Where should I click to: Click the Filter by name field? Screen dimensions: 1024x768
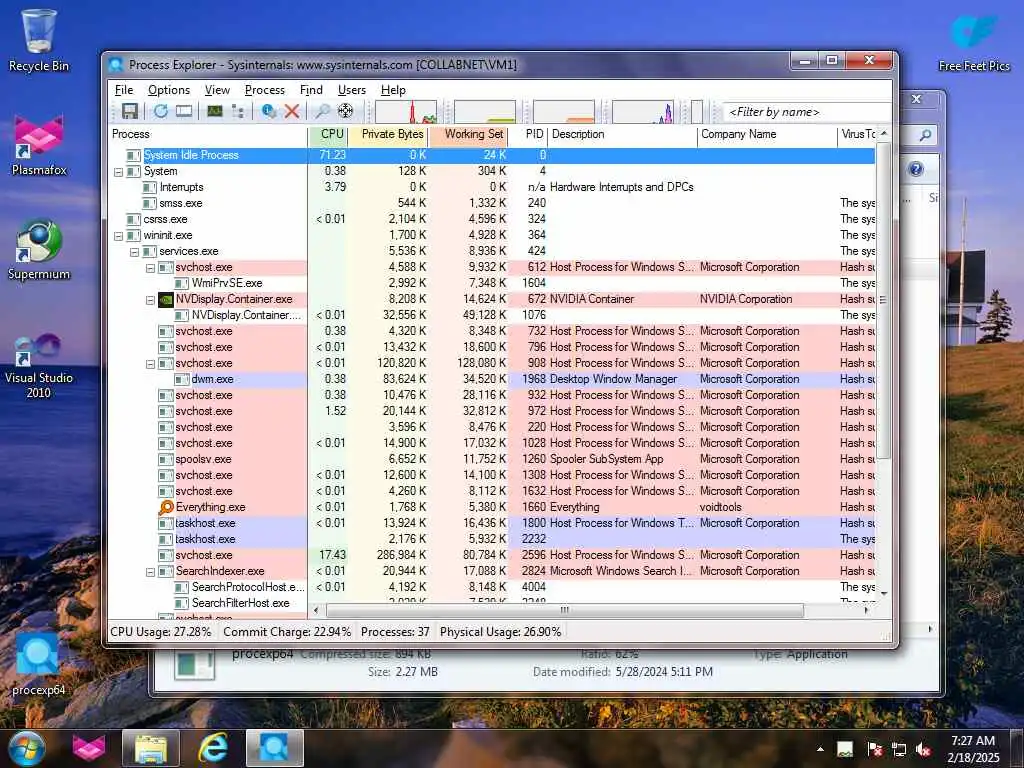pyautogui.click(x=807, y=112)
